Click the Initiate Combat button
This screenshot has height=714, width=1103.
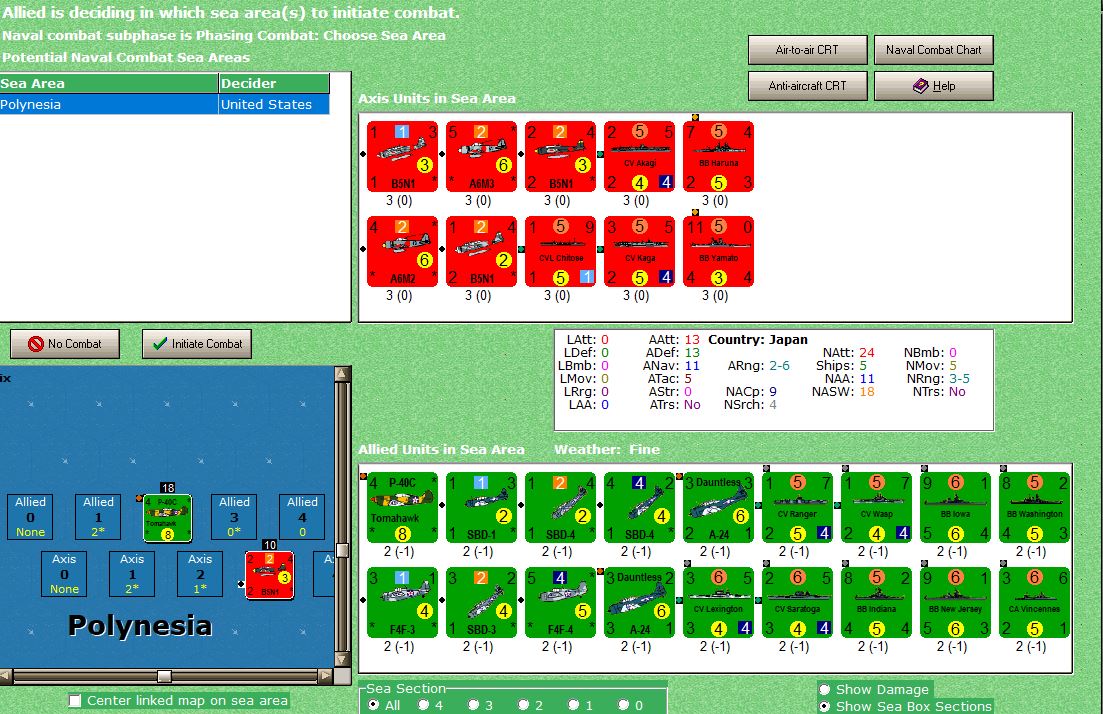coord(197,344)
